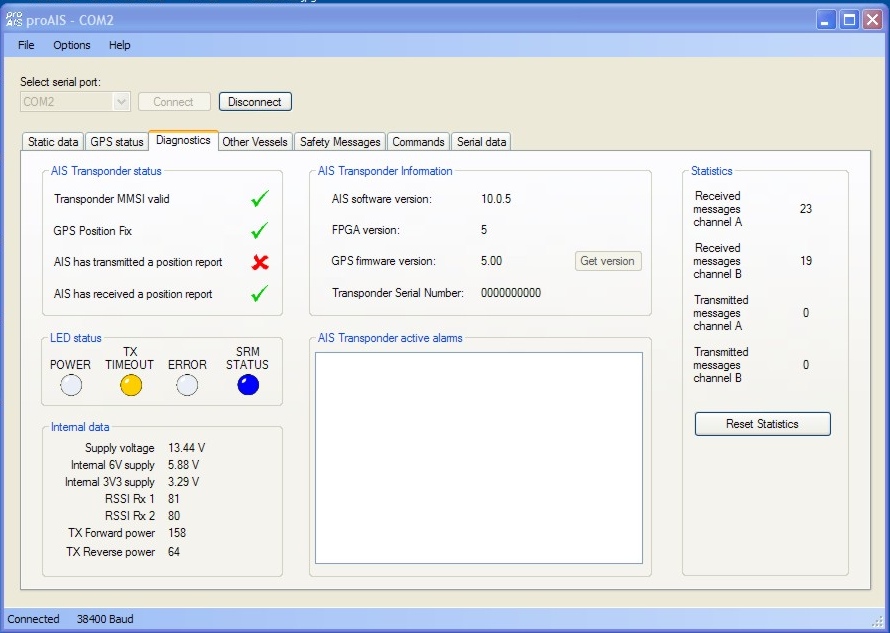The width and height of the screenshot is (890, 633).
Task: Open the File menu
Action: pos(26,45)
